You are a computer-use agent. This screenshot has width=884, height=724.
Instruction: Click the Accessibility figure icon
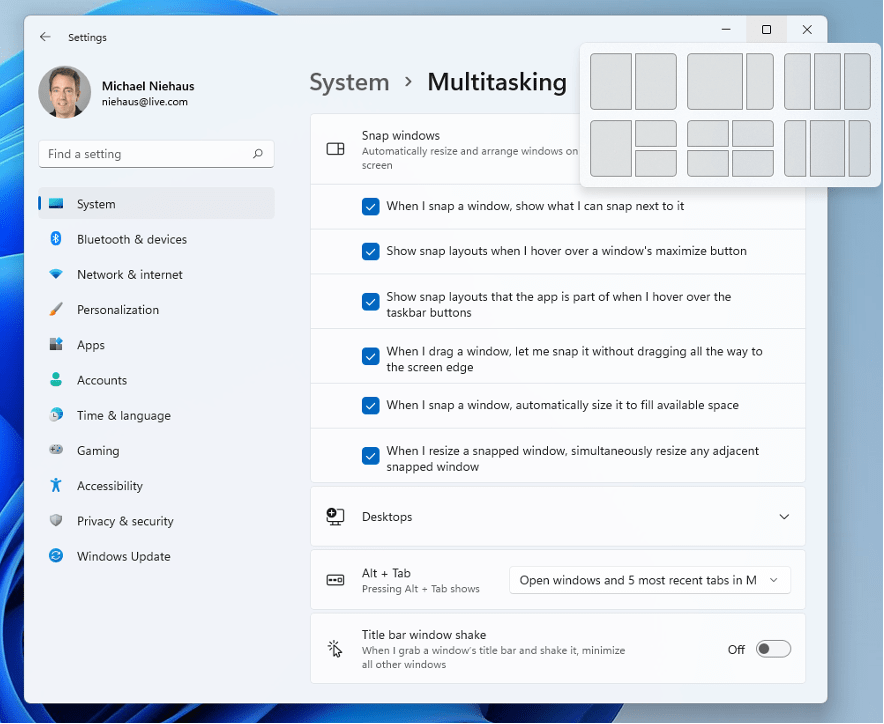56,486
